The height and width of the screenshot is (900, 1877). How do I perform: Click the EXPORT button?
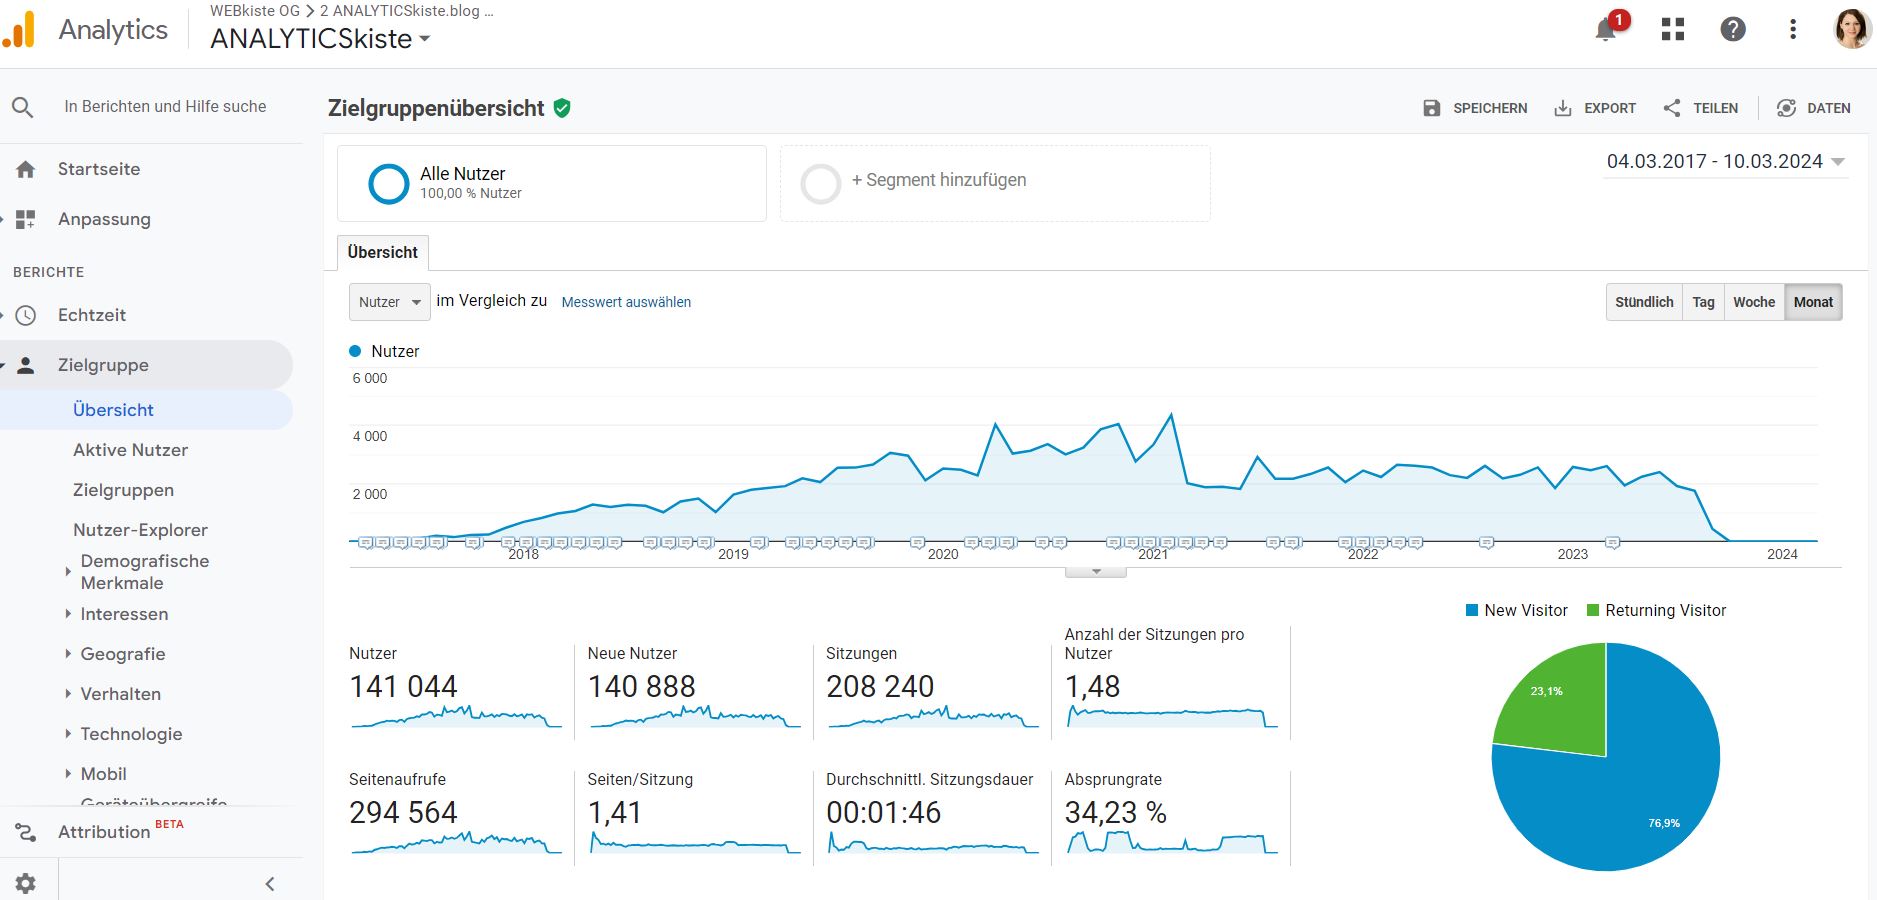click(x=1596, y=108)
